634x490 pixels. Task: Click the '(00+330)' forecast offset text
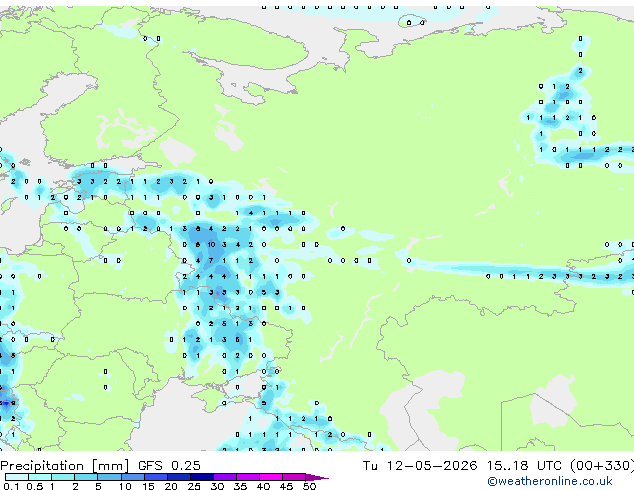602,466
